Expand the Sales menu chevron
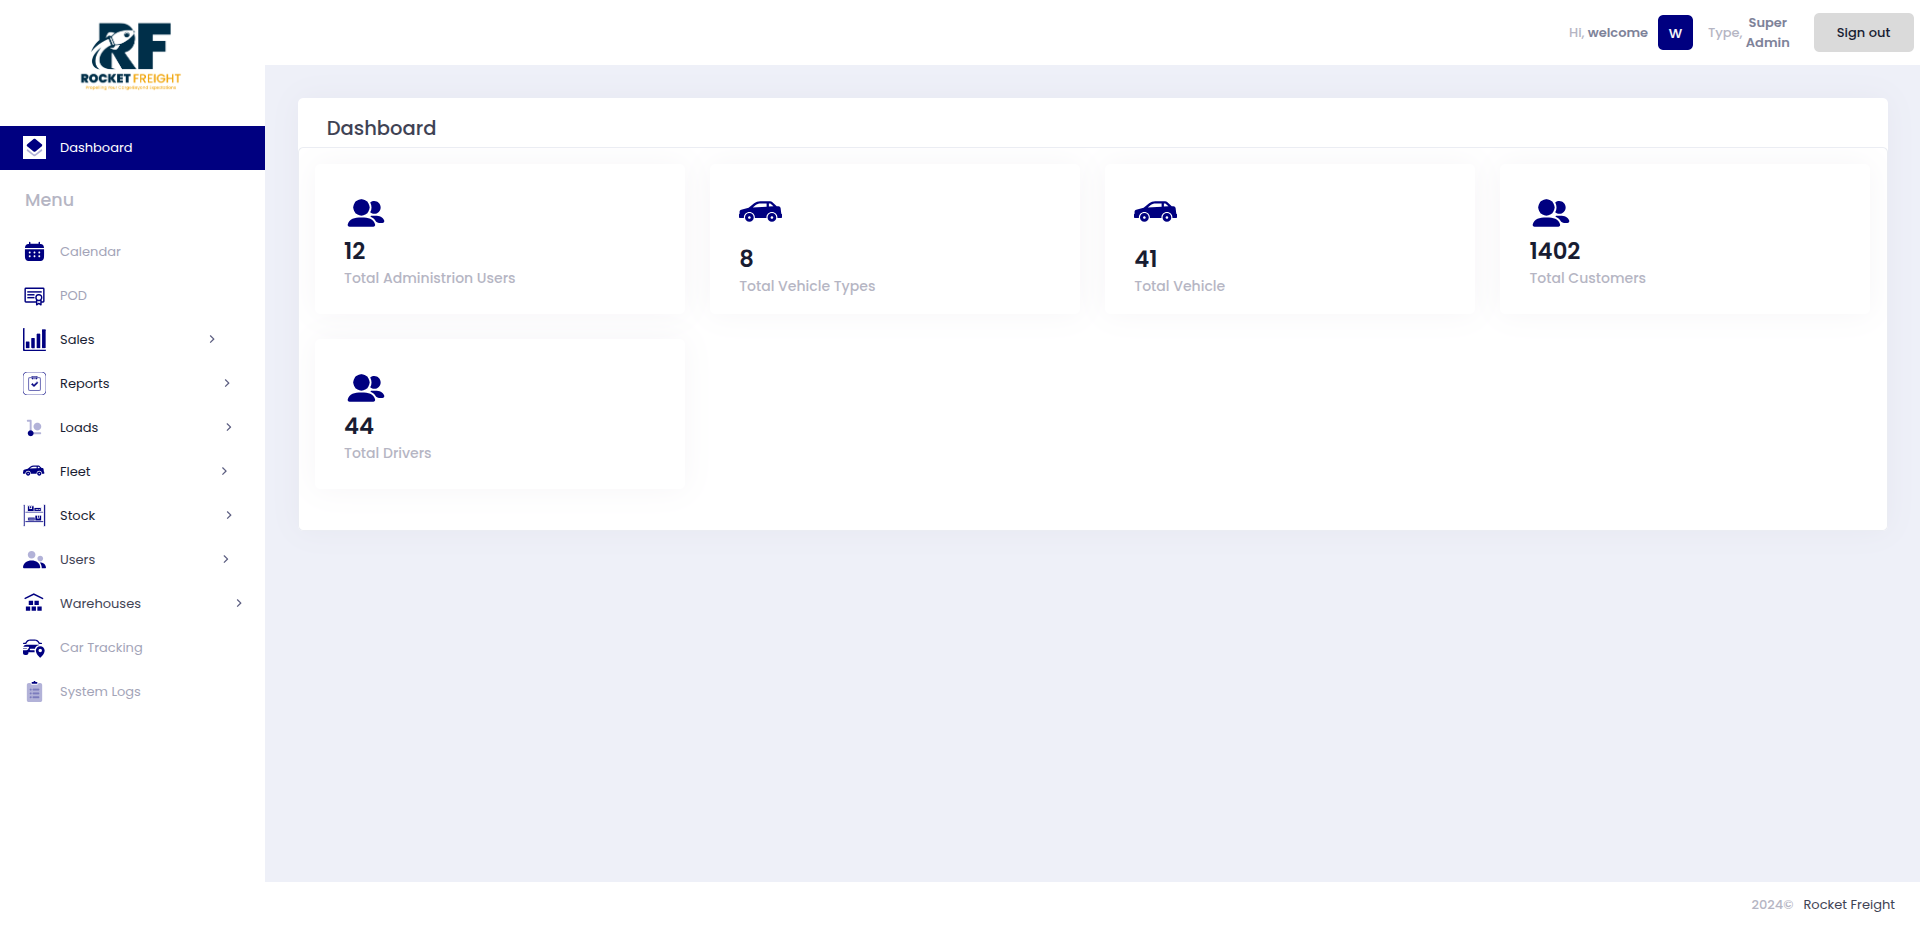The width and height of the screenshot is (1920, 927). click(211, 339)
